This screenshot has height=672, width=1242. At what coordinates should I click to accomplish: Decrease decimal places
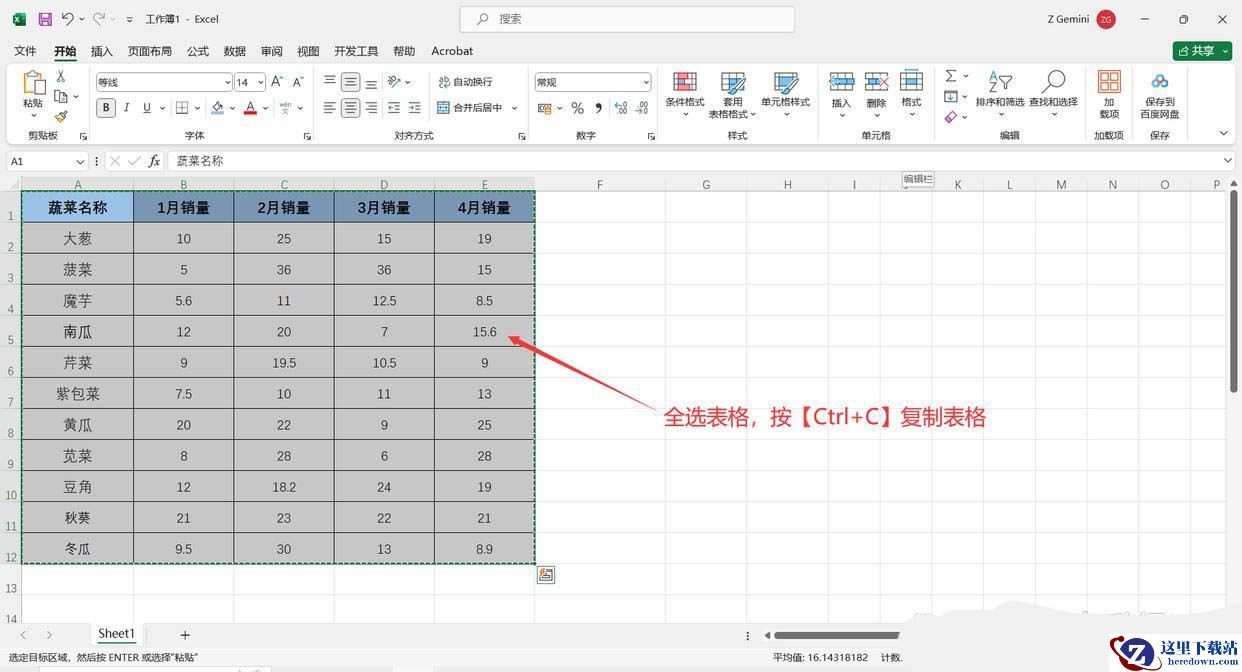click(642, 108)
